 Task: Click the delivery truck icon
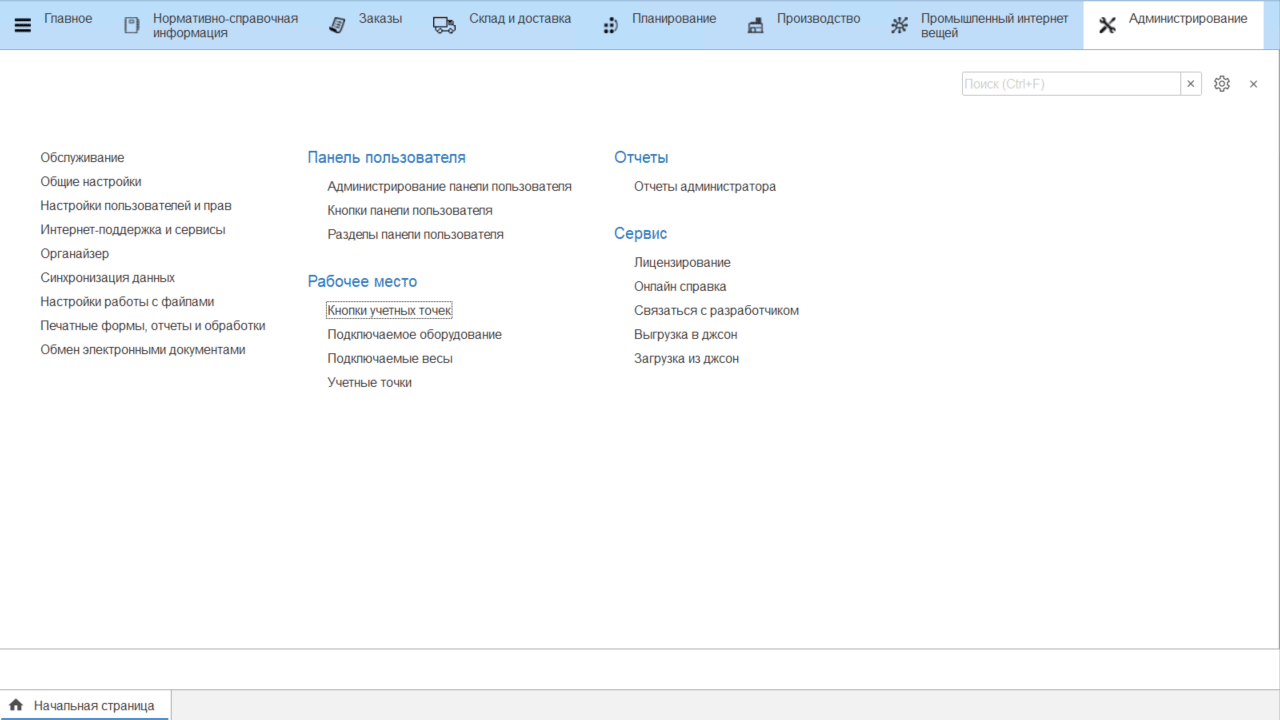444,25
